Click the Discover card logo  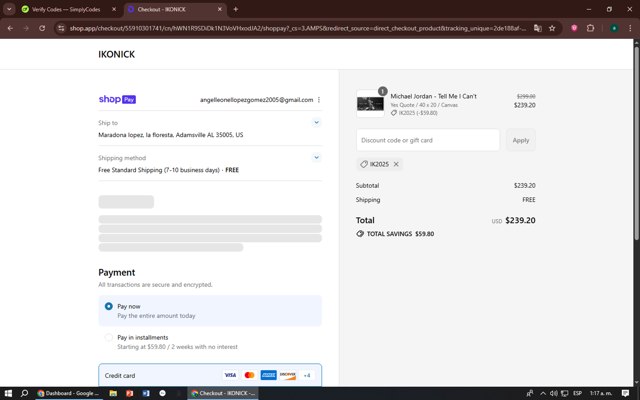tap(288, 375)
